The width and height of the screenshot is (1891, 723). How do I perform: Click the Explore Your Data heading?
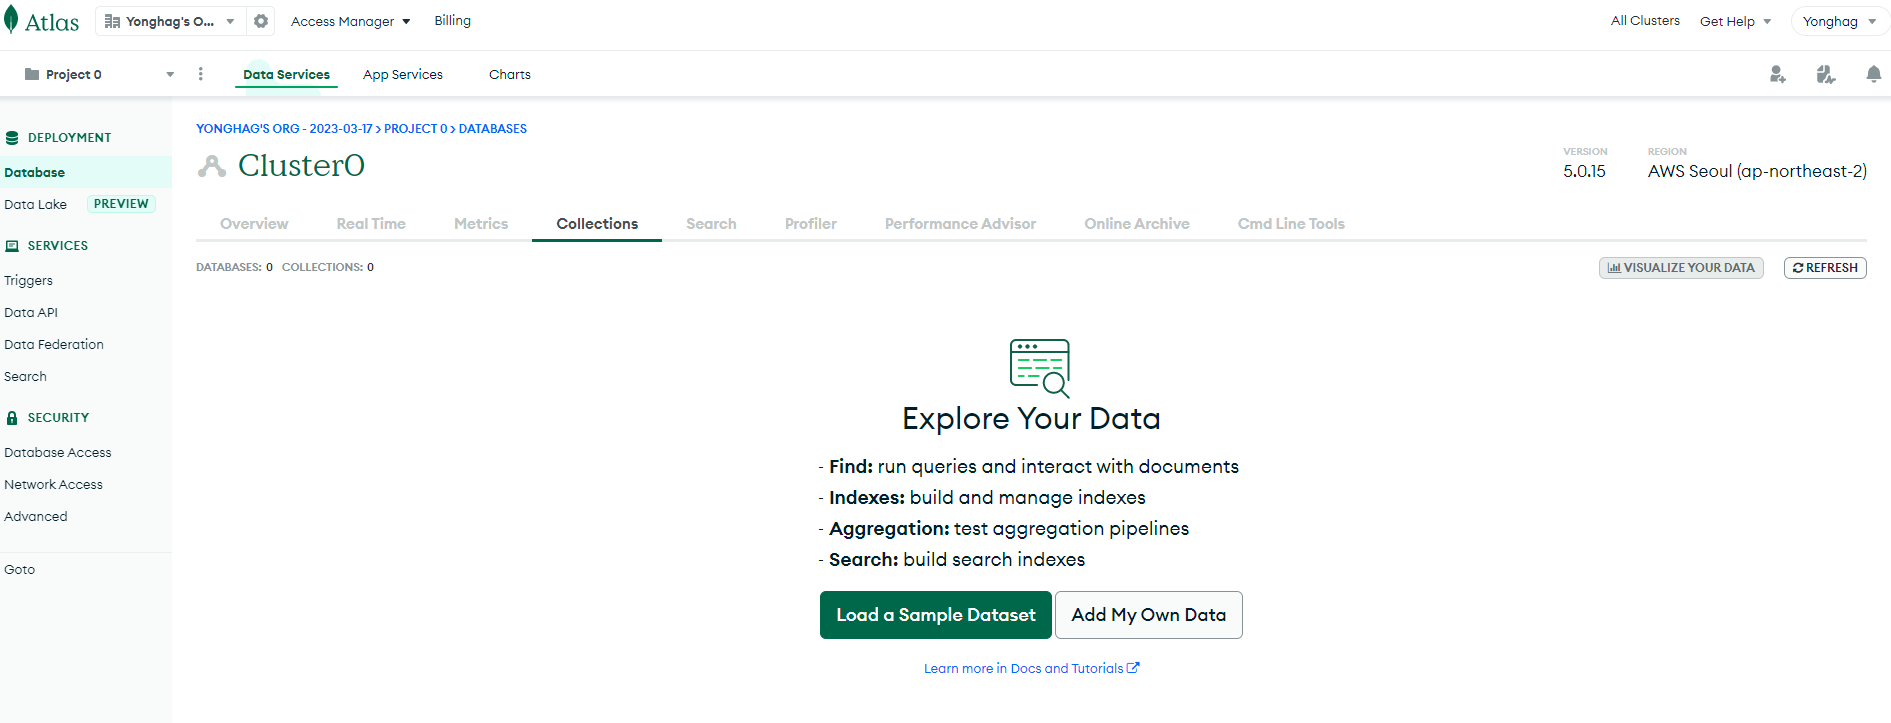click(x=1031, y=418)
